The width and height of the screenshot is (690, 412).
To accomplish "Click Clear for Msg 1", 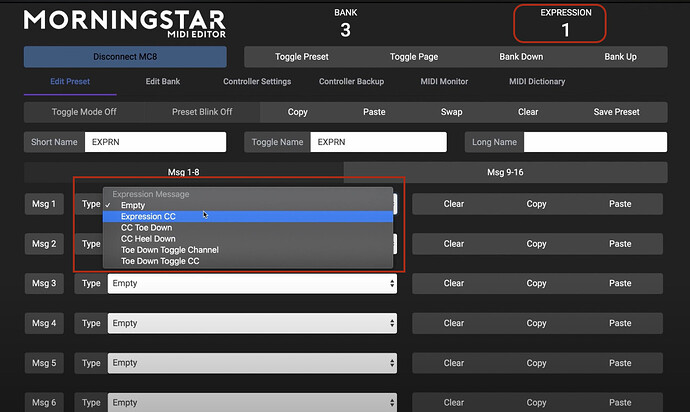I will coord(454,204).
